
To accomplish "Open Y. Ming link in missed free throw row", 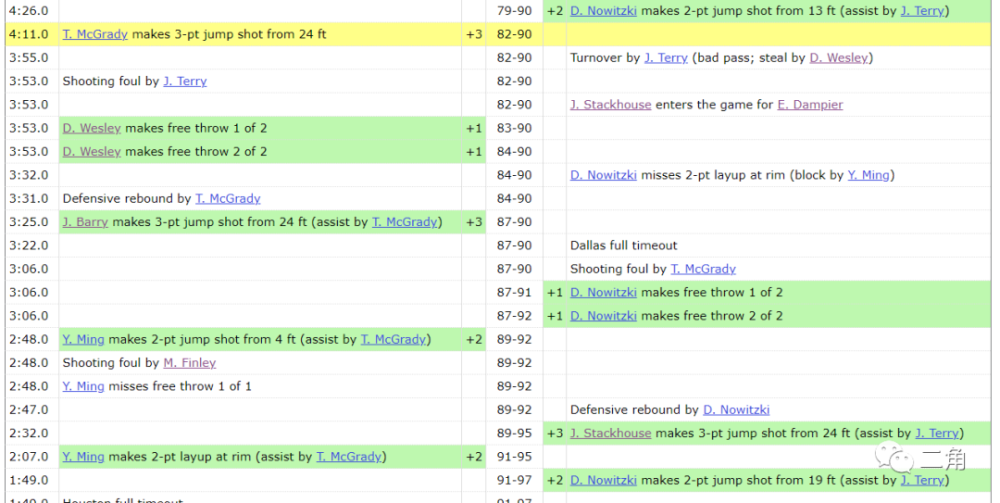I will pyautogui.click(x=84, y=386).
